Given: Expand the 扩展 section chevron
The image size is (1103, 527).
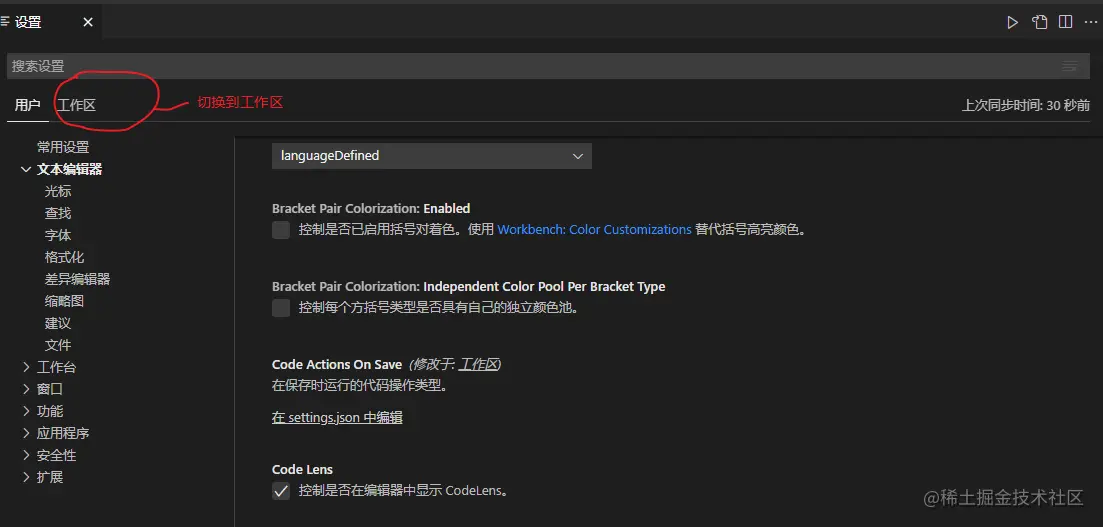Looking at the screenshot, I should [x=26, y=477].
